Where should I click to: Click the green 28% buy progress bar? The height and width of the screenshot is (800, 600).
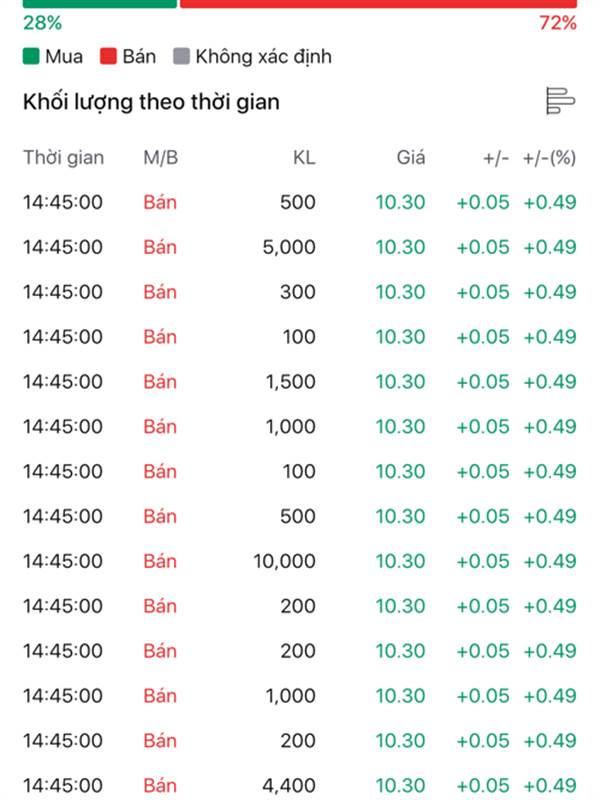pyautogui.click(x=99, y=4)
